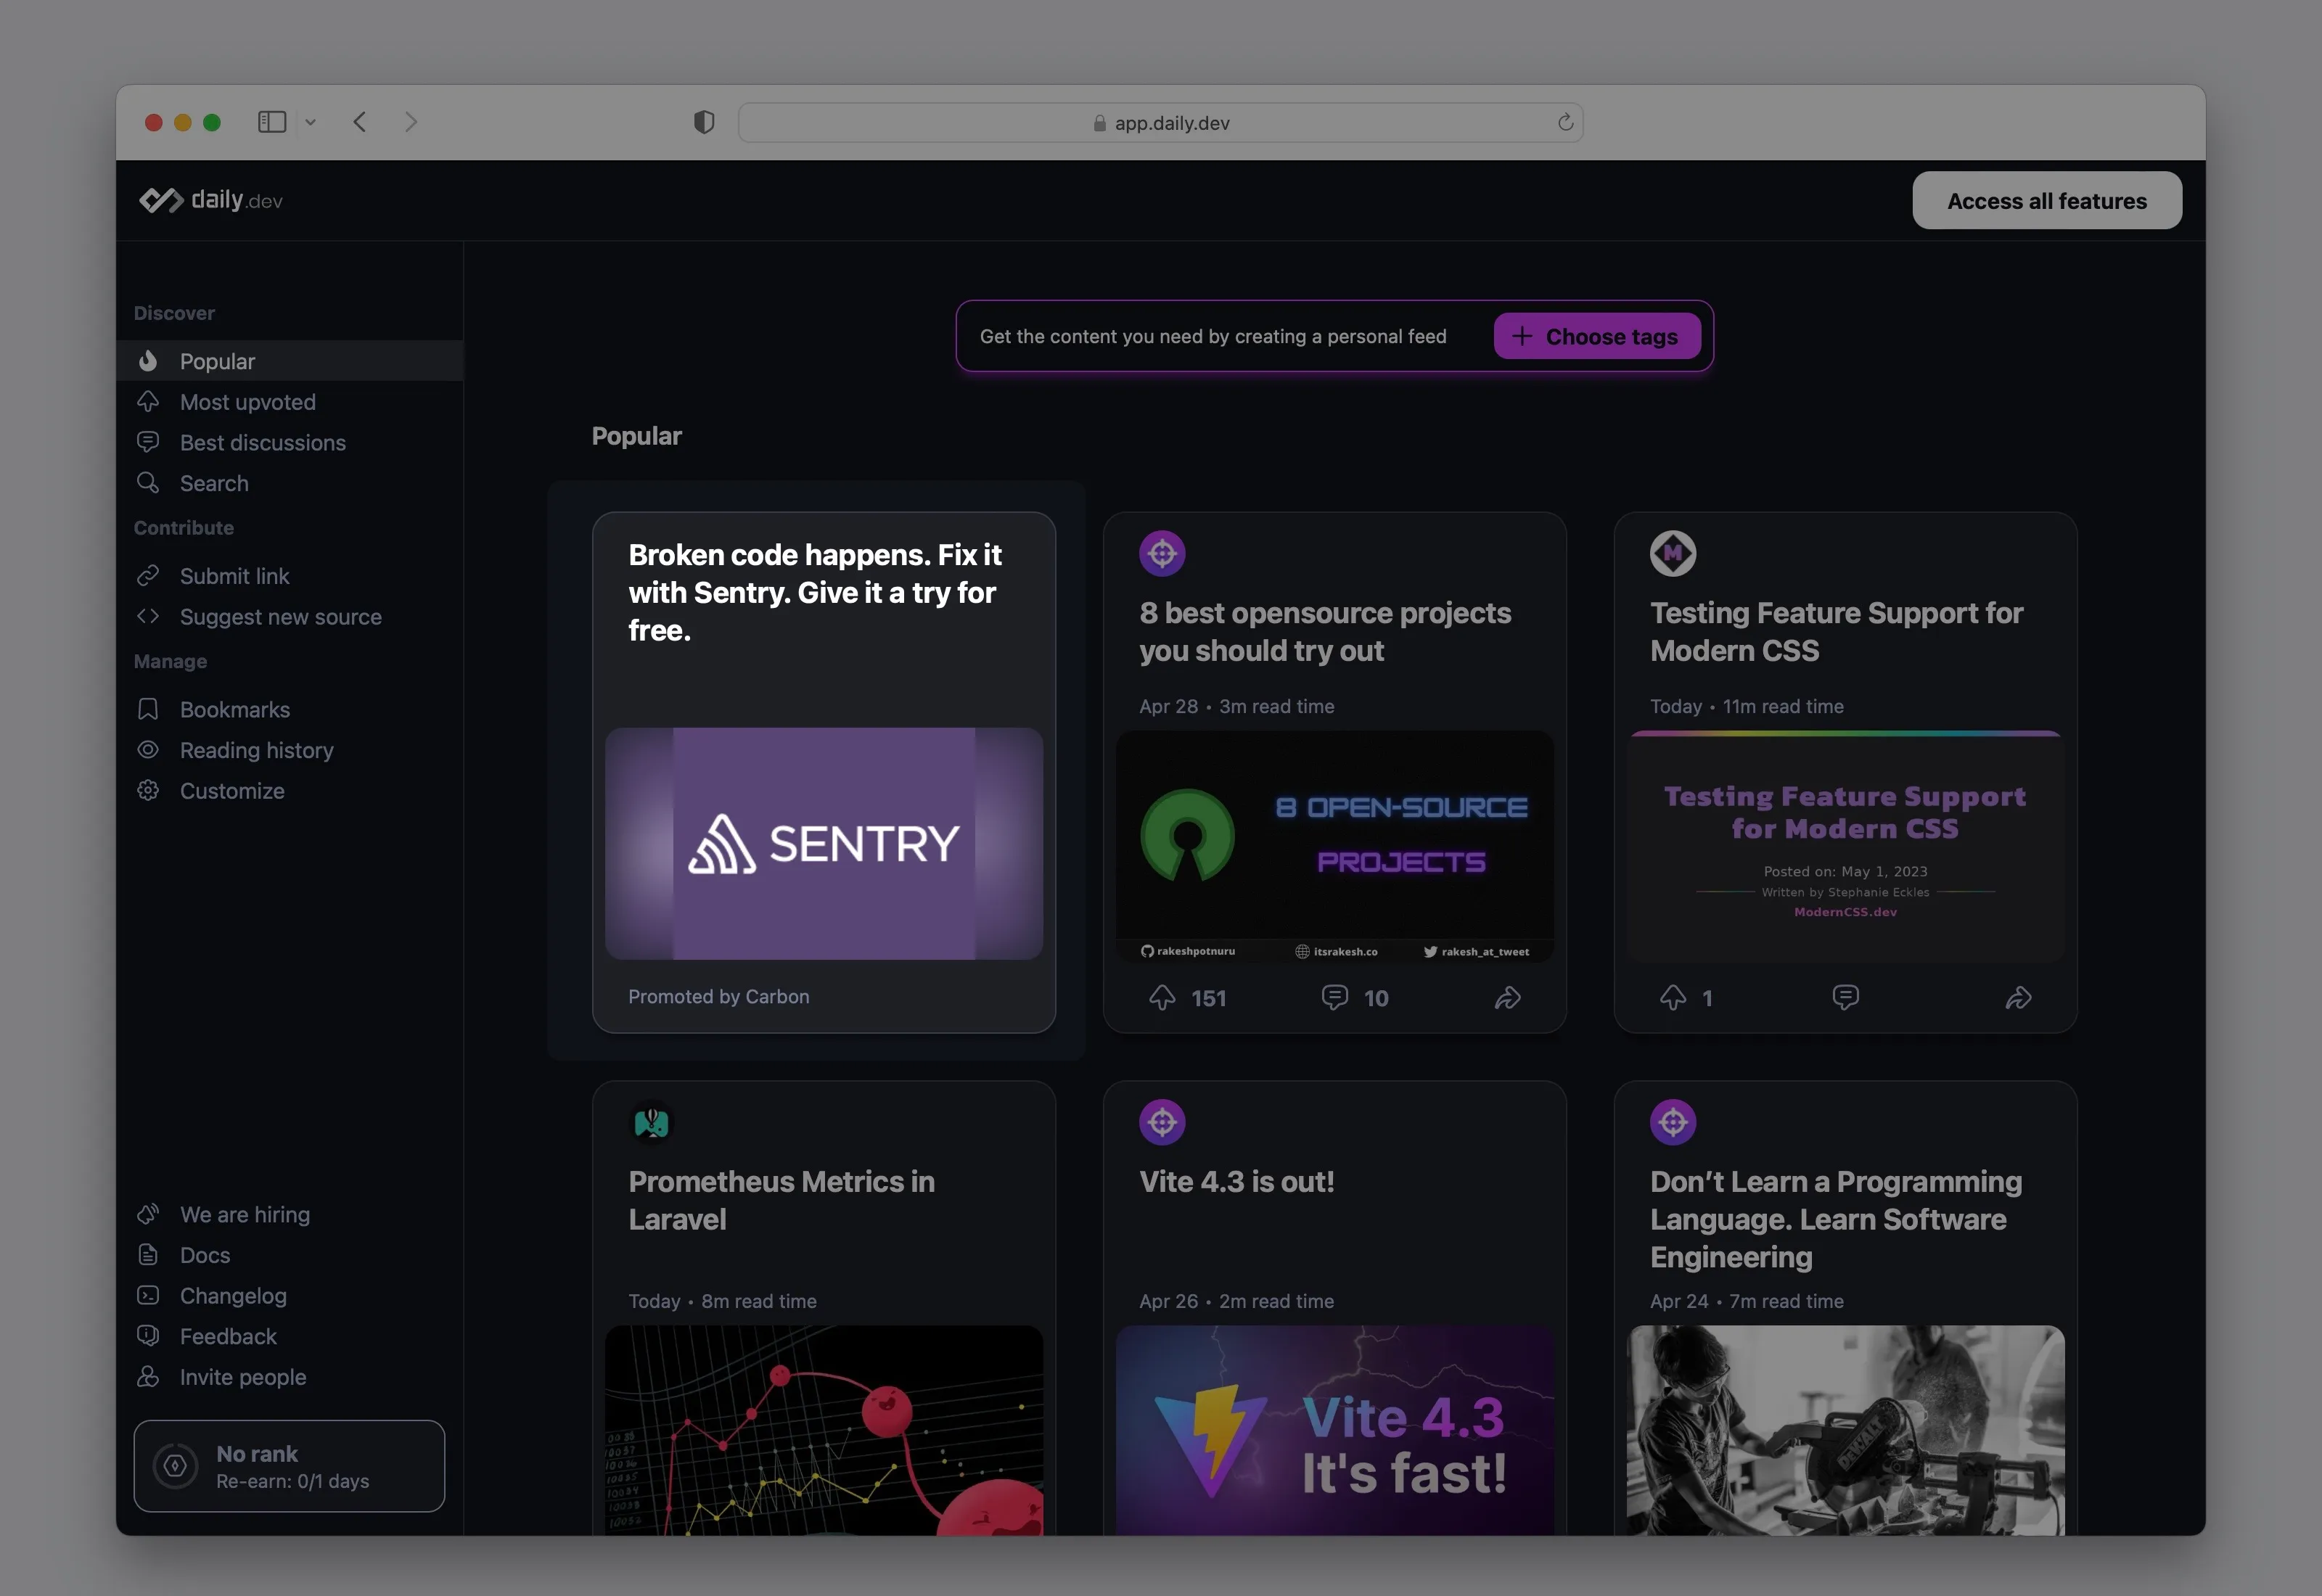This screenshot has width=2322, height=1596.
Task: Click the We are hiring icon
Action: [148, 1213]
